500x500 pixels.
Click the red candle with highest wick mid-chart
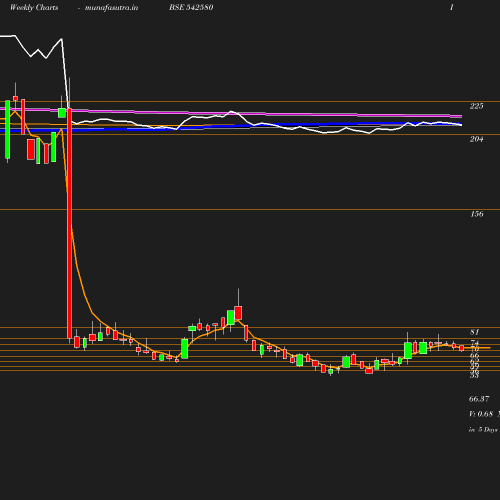point(238,313)
